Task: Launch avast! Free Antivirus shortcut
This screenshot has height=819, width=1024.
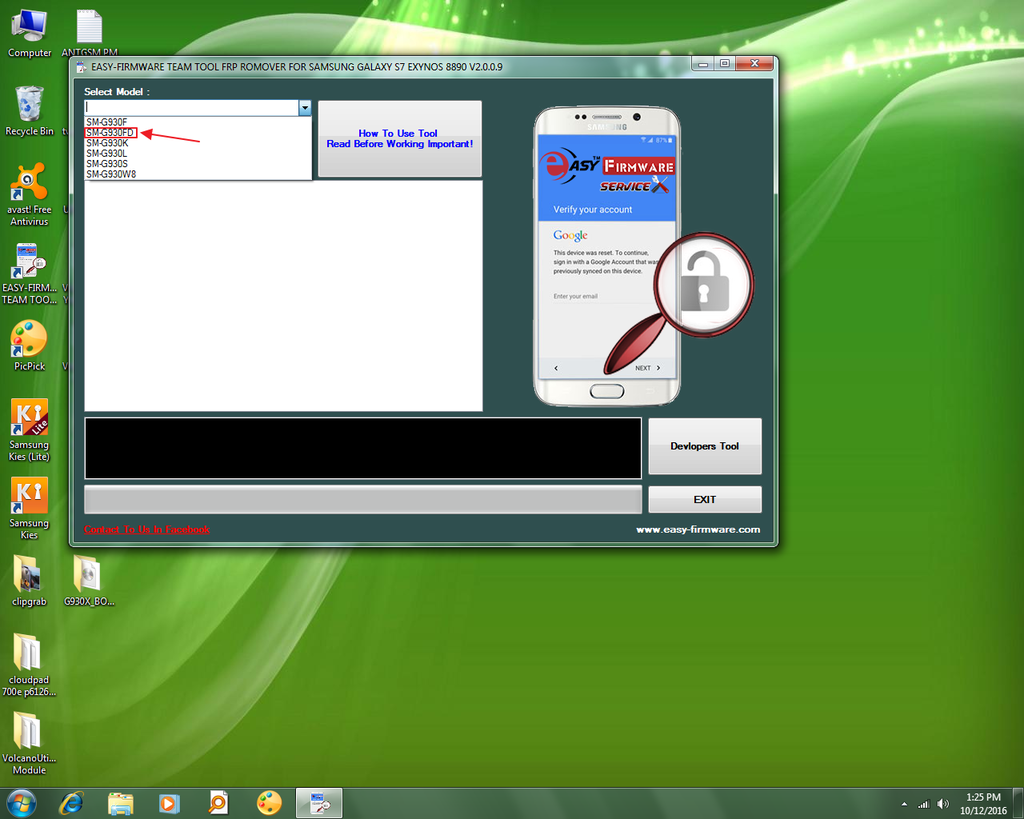Action: (x=29, y=193)
